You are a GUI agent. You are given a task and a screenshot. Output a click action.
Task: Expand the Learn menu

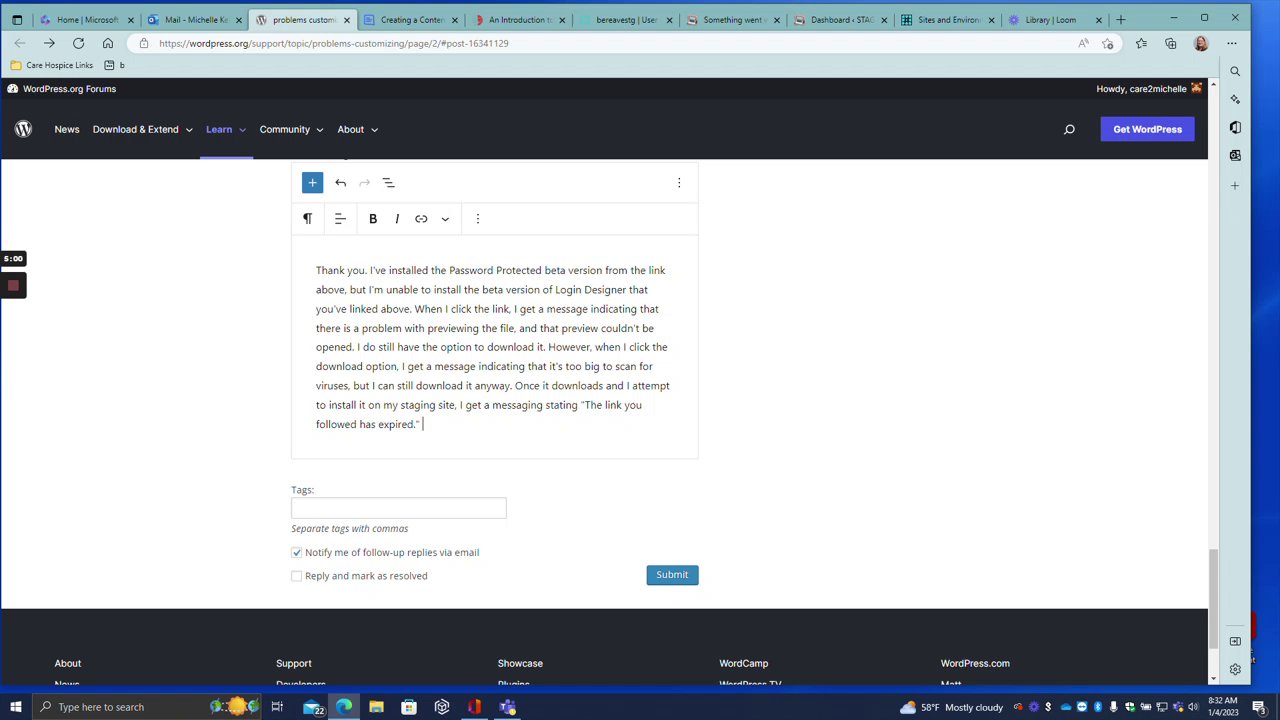click(226, 129)
